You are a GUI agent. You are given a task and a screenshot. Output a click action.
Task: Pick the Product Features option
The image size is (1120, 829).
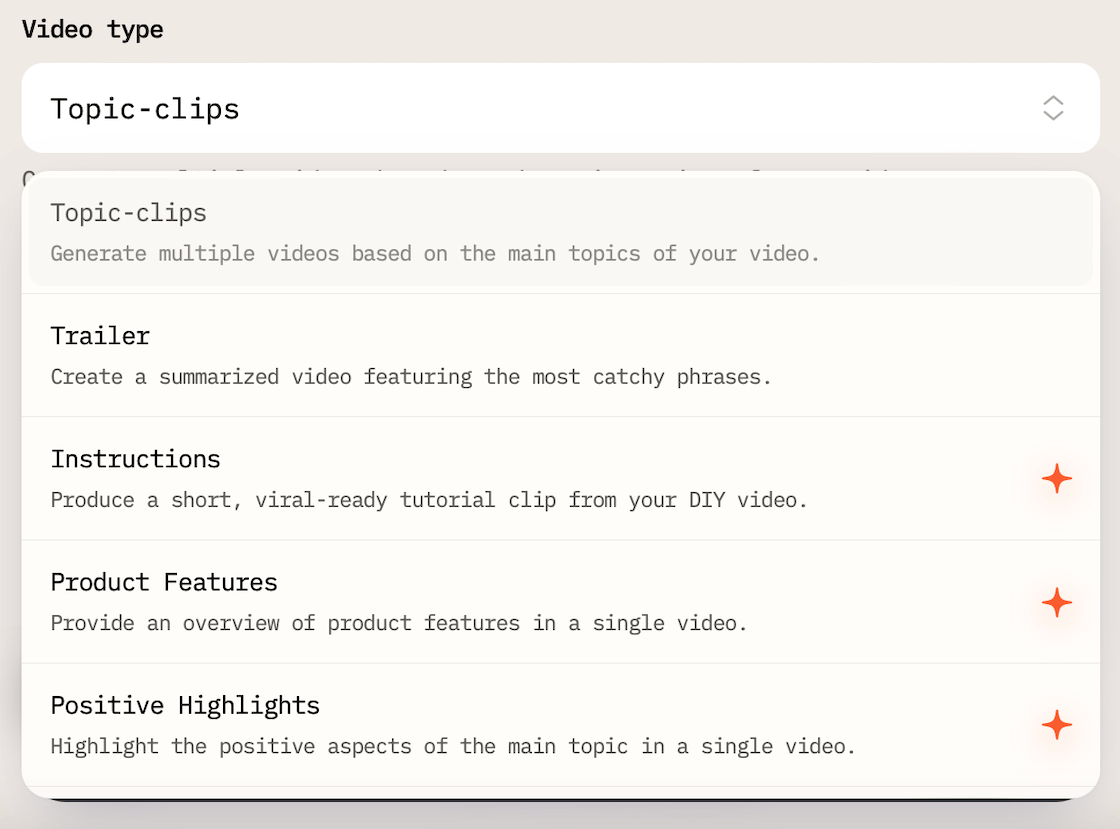(164, 582)
